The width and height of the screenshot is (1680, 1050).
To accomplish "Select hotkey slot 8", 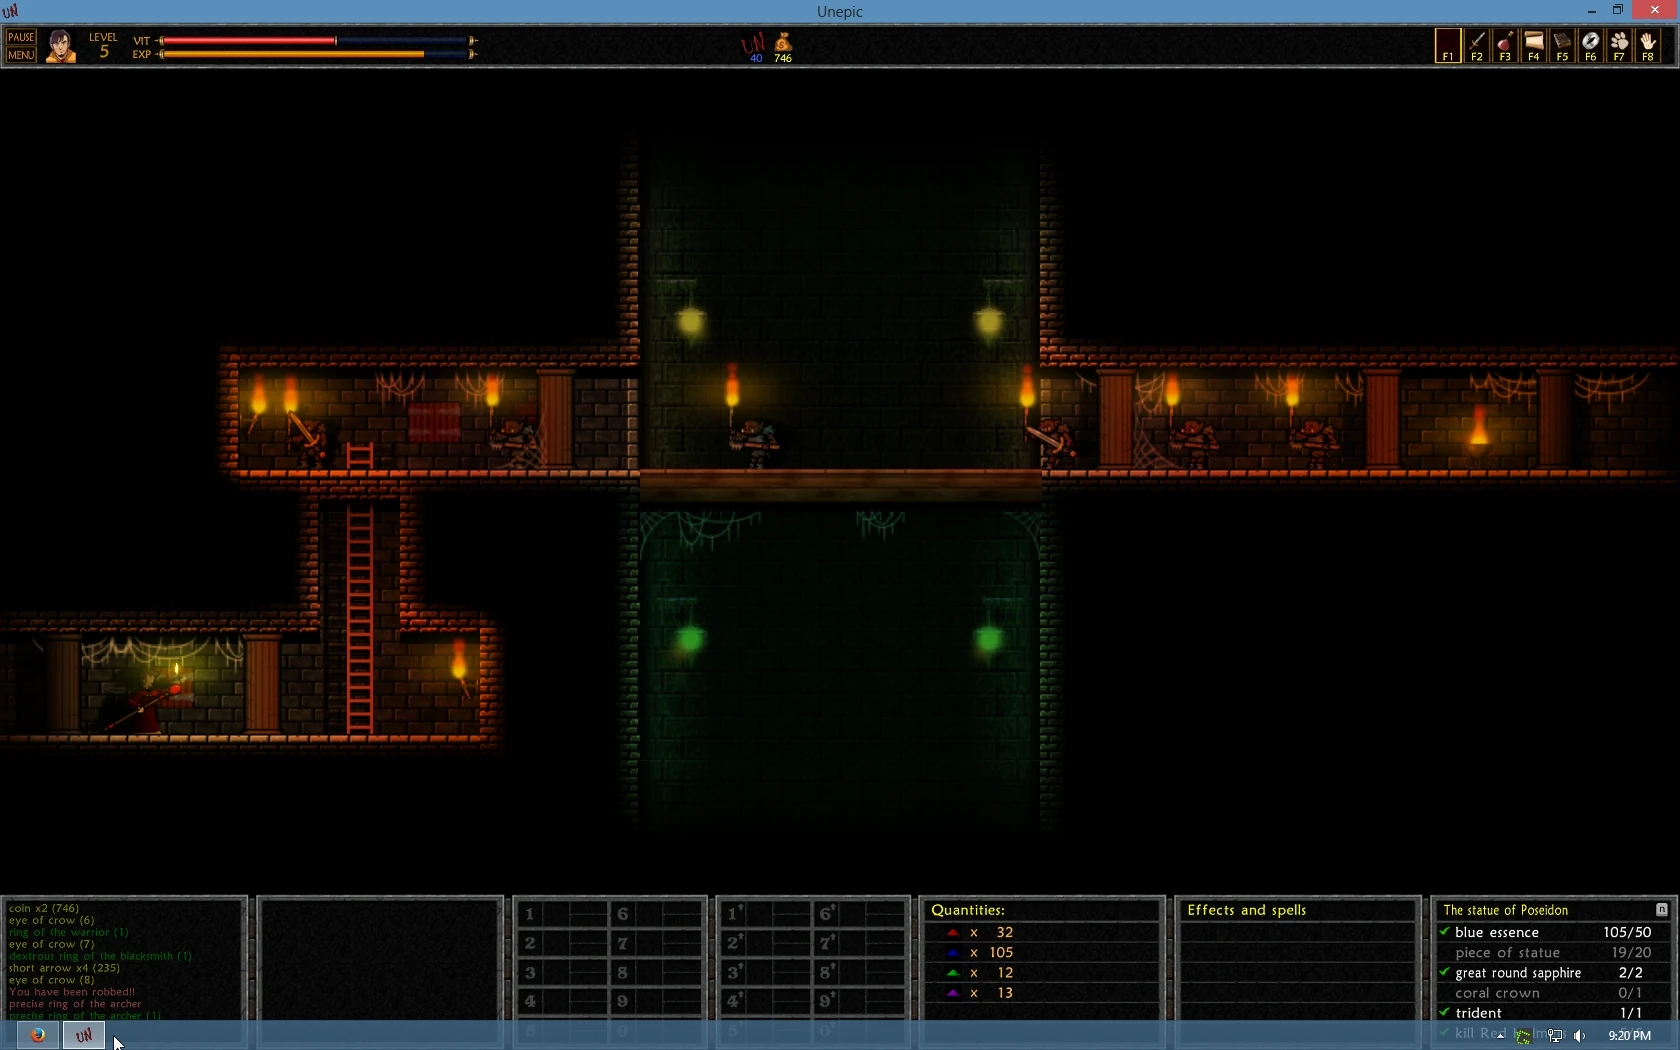I will (x=657, y=972).
